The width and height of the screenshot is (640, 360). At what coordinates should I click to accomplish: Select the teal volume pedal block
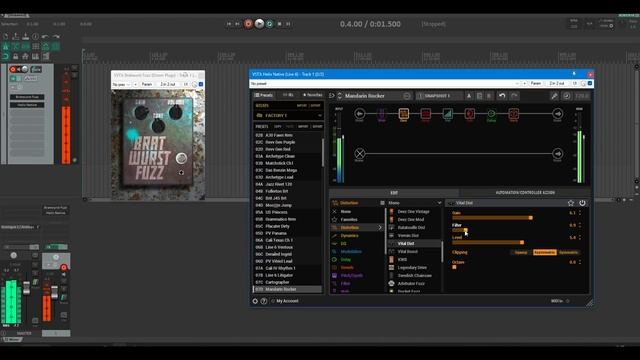pos(447,113)
